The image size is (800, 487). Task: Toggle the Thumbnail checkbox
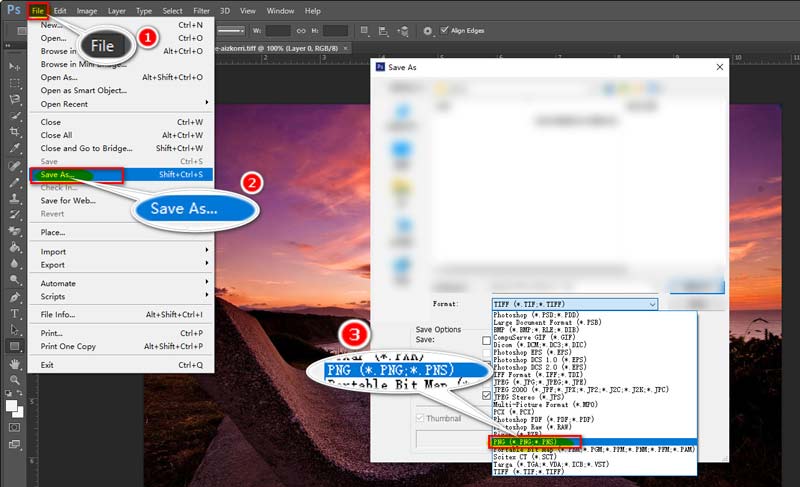tap(420, 418)
